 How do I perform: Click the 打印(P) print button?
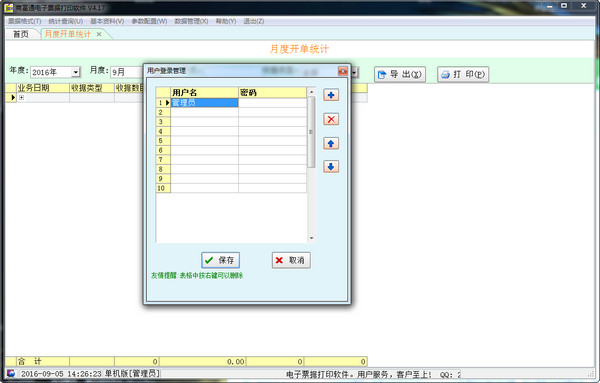tap(463, 74)
